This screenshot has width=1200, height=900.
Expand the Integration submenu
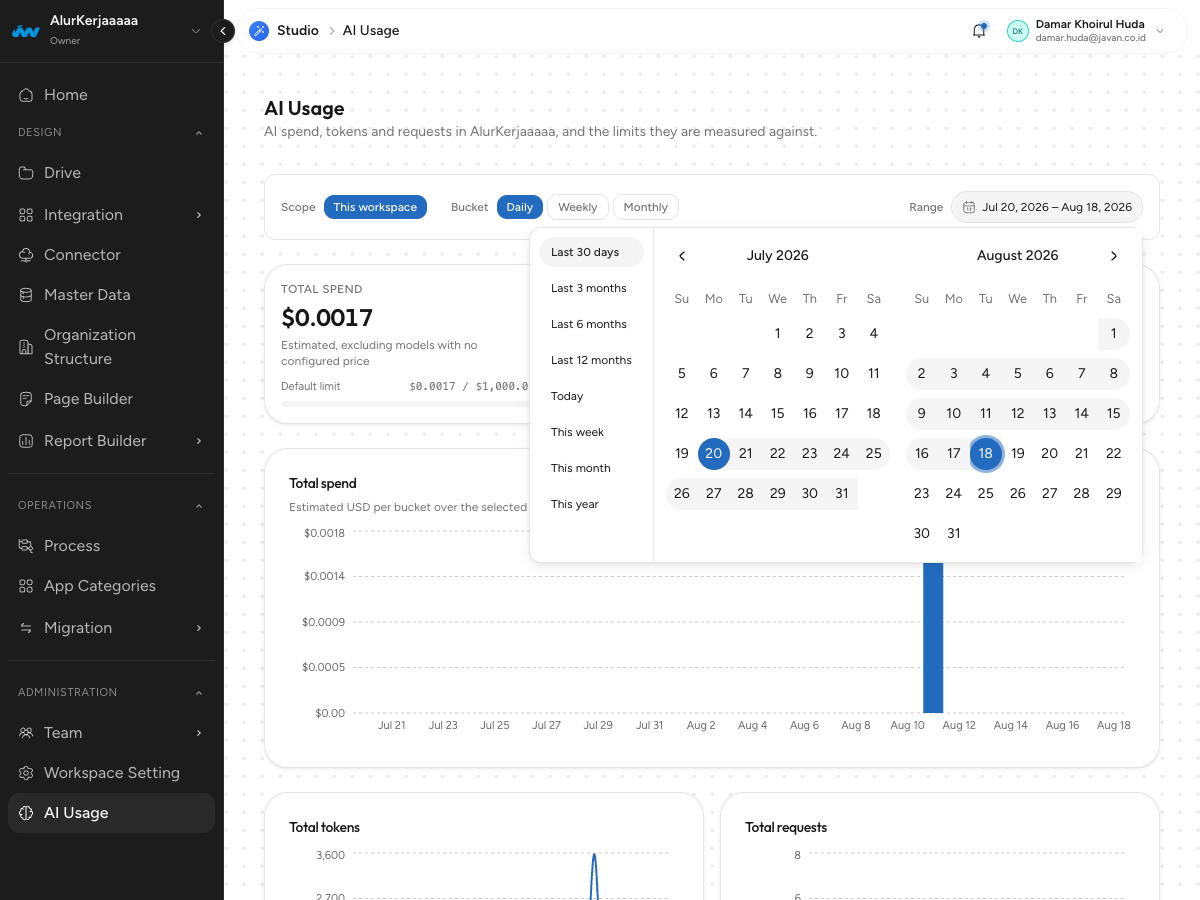pos(198,215)
